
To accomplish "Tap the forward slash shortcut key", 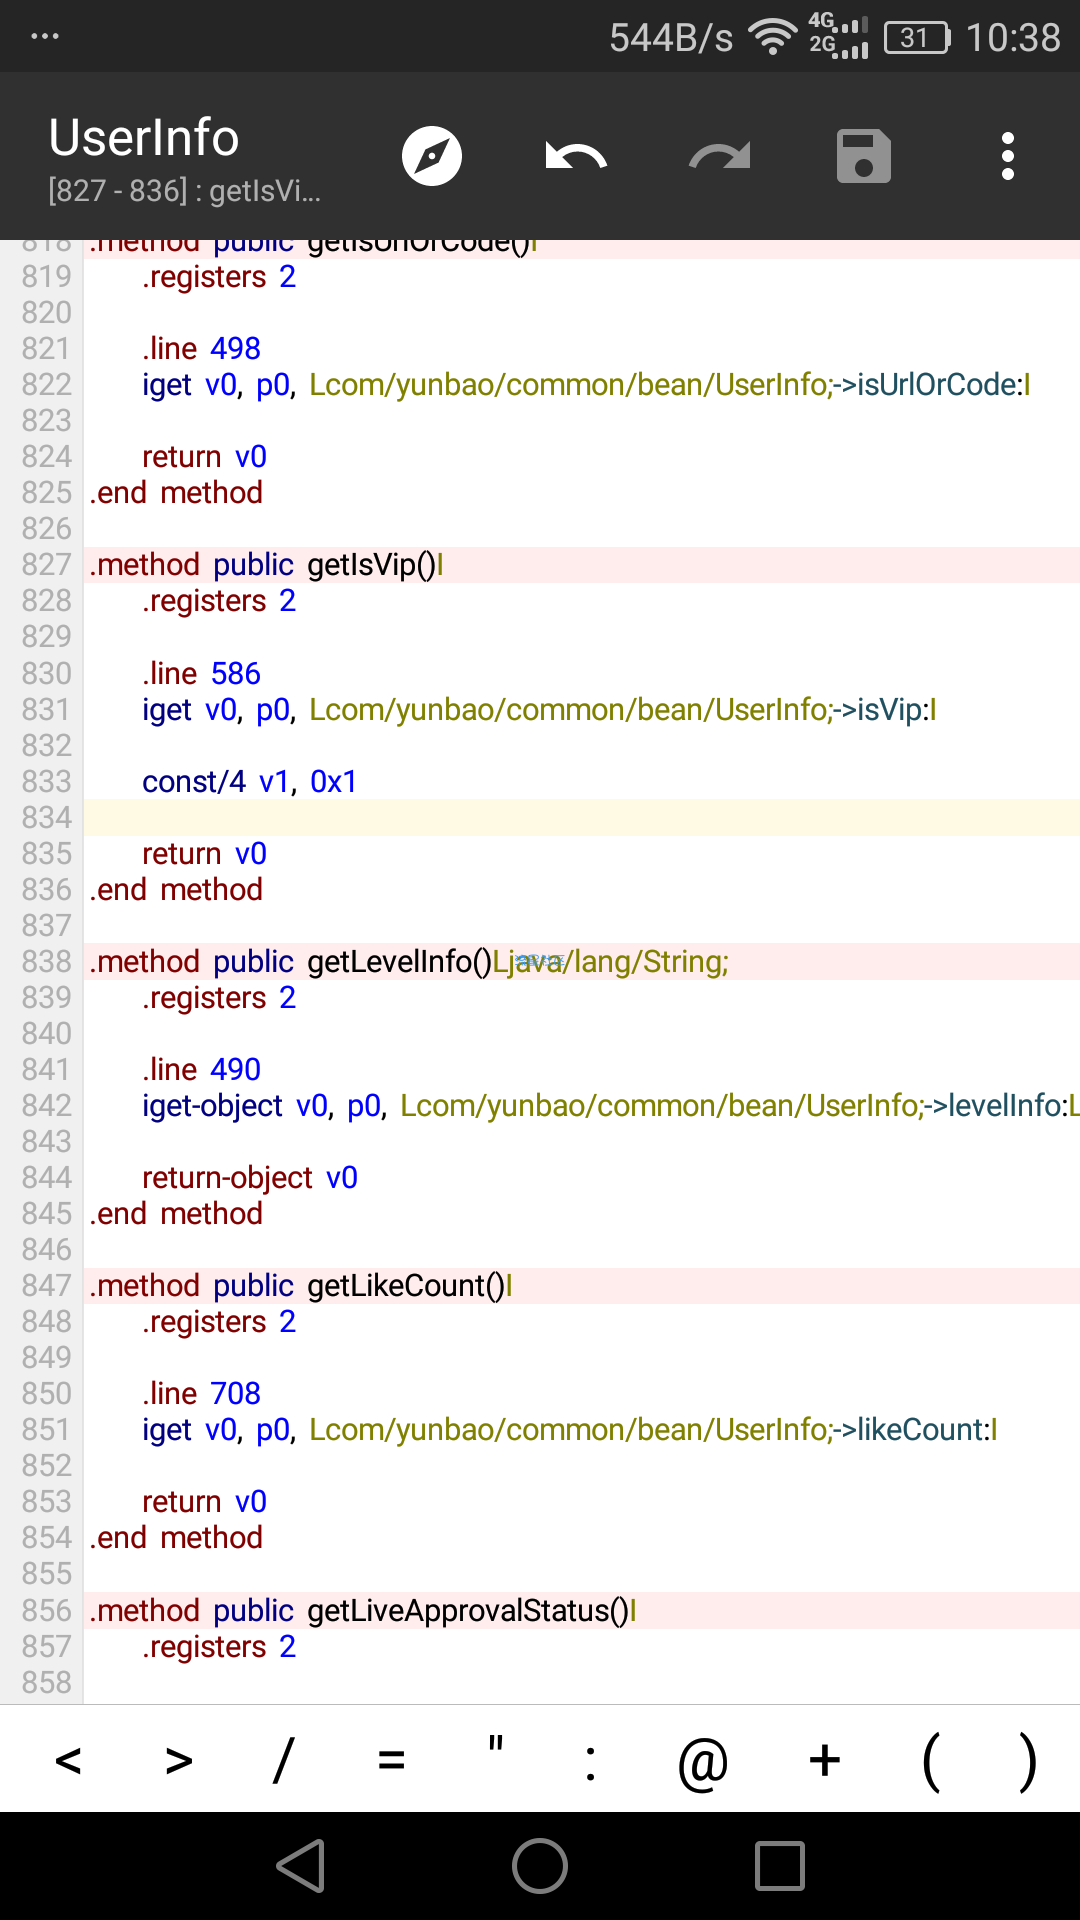I will pos(284,1759).
